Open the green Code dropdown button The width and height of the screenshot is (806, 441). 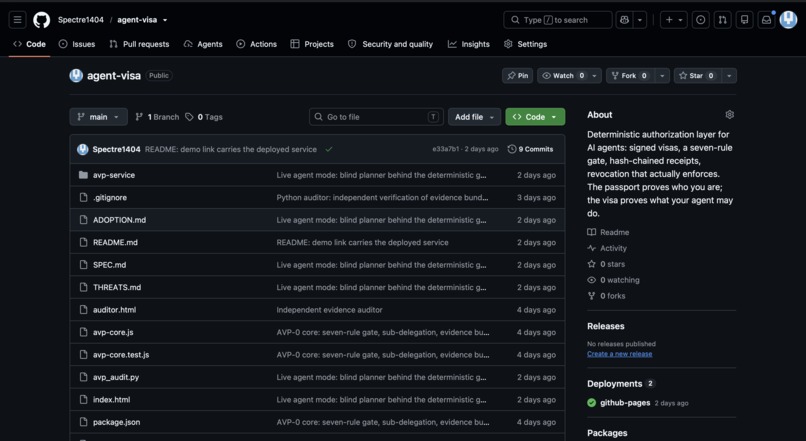tap(535, 117)
